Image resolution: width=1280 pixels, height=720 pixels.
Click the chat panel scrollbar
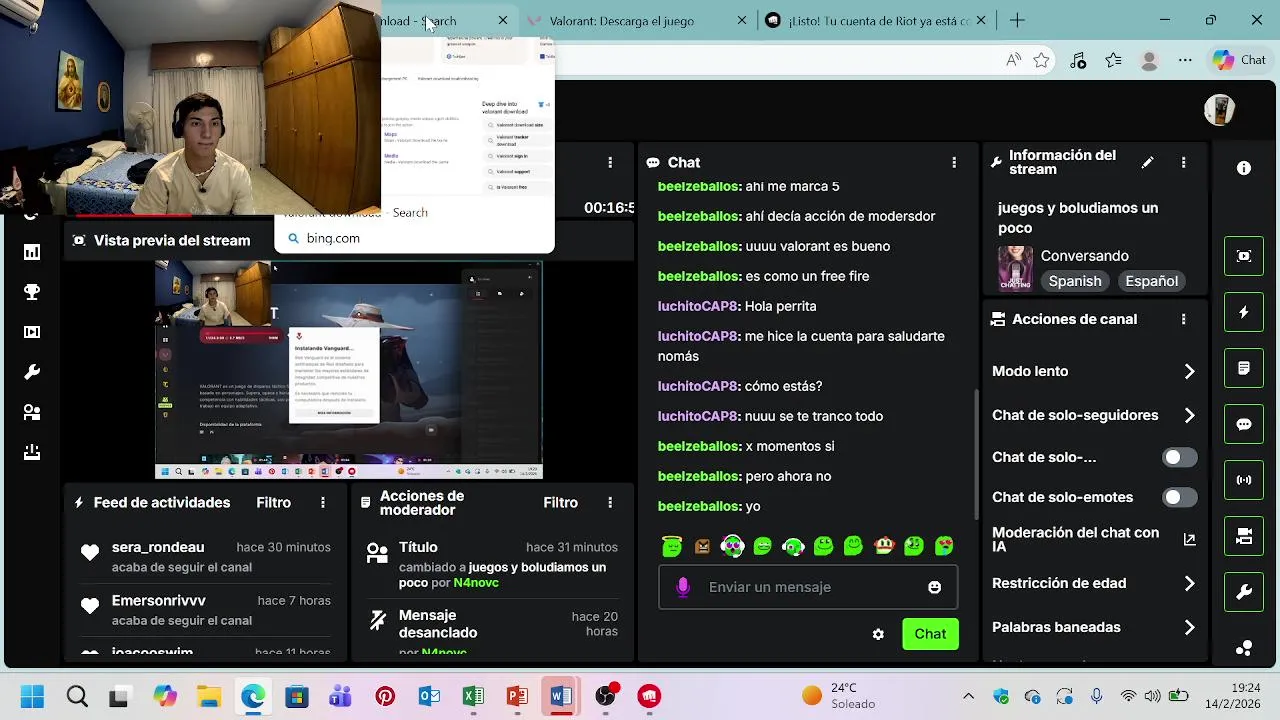click(x=977, y=455)
